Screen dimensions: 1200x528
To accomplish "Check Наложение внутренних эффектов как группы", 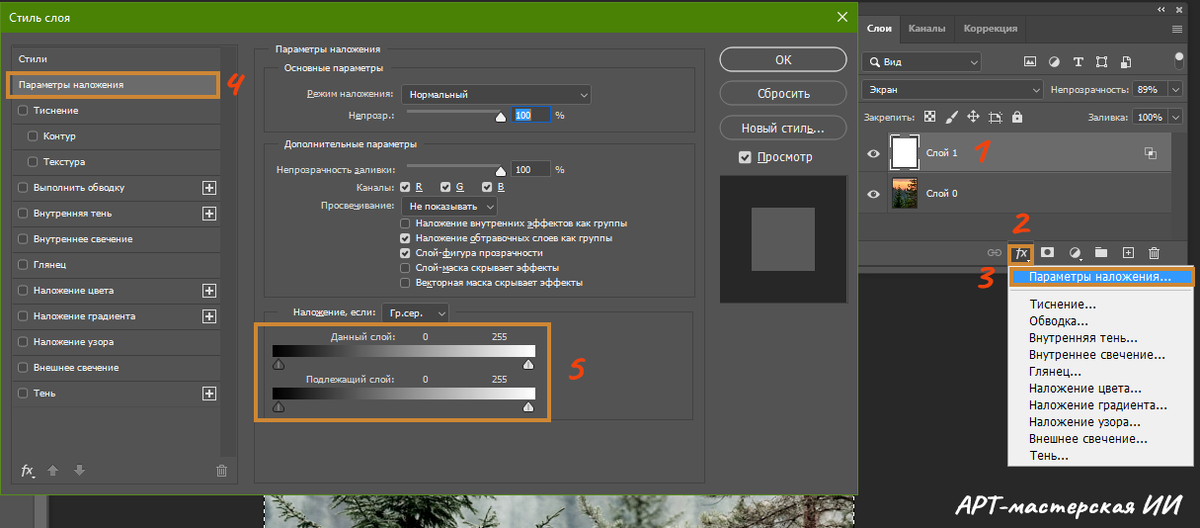I will coord(405,223).
